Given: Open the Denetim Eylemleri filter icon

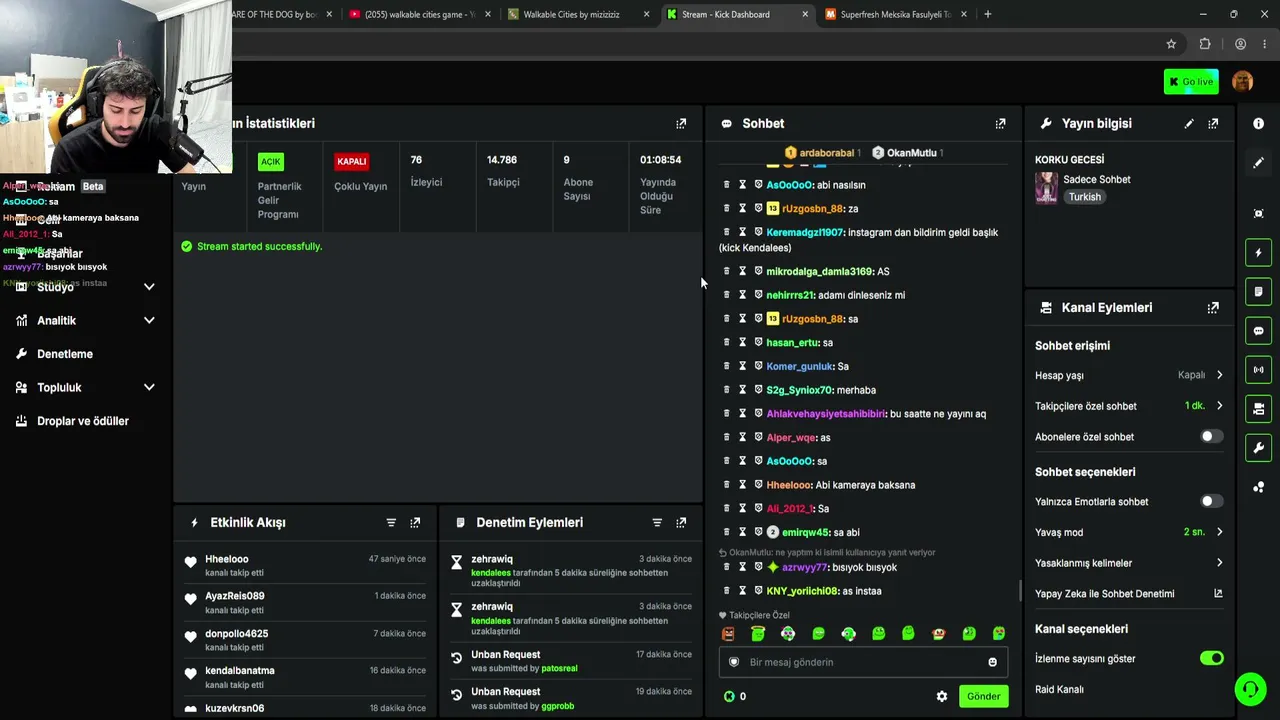Looking at the screenshot, I should coord(657,522).
